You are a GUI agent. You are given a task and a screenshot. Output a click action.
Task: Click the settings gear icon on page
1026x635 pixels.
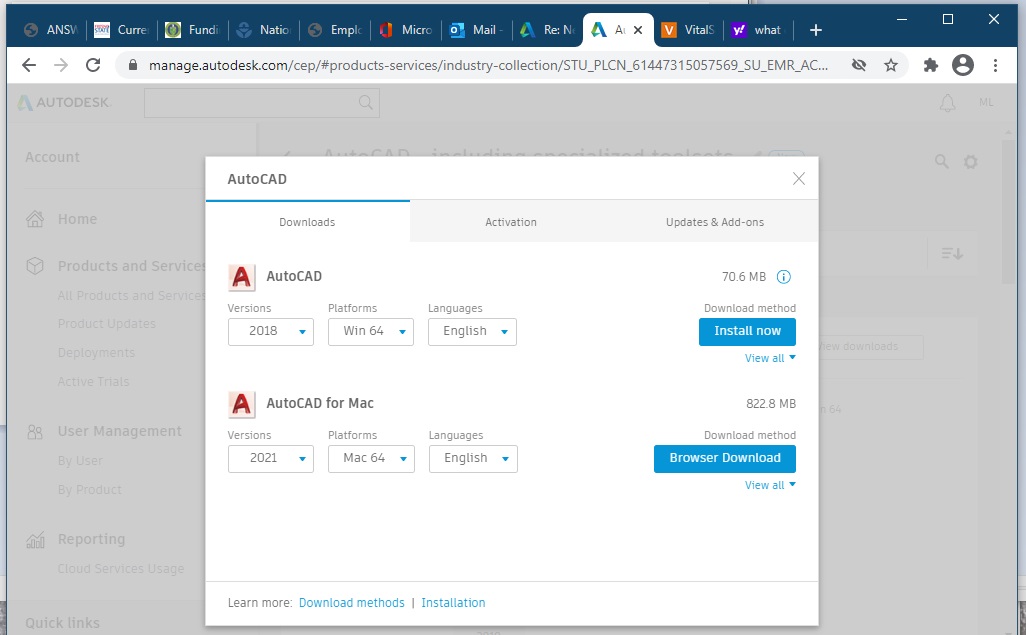[971, 162]
